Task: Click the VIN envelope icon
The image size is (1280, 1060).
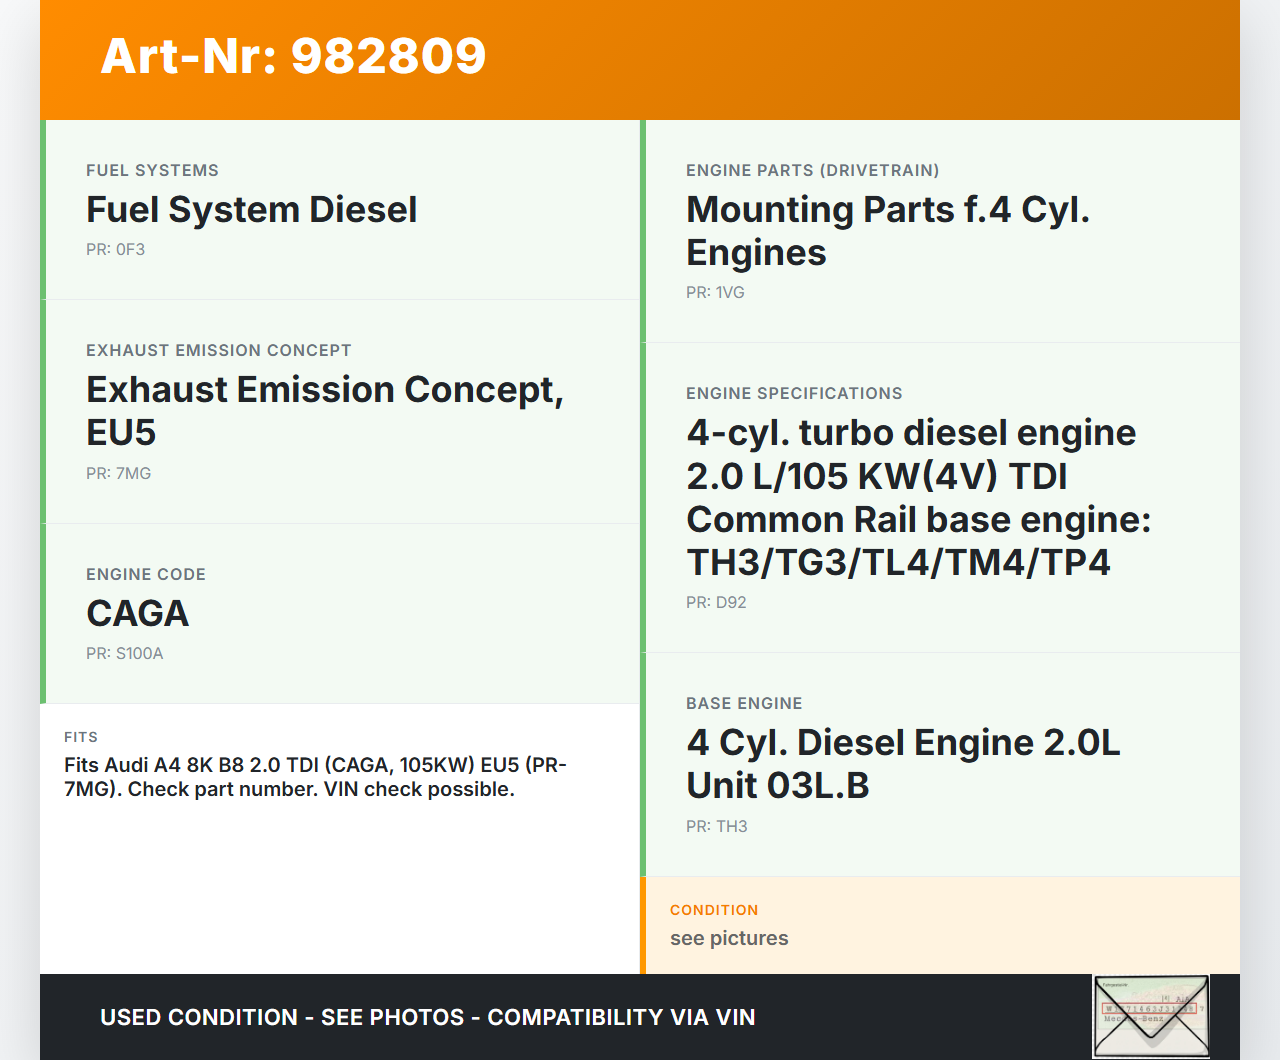Action: (1151, 1016)
